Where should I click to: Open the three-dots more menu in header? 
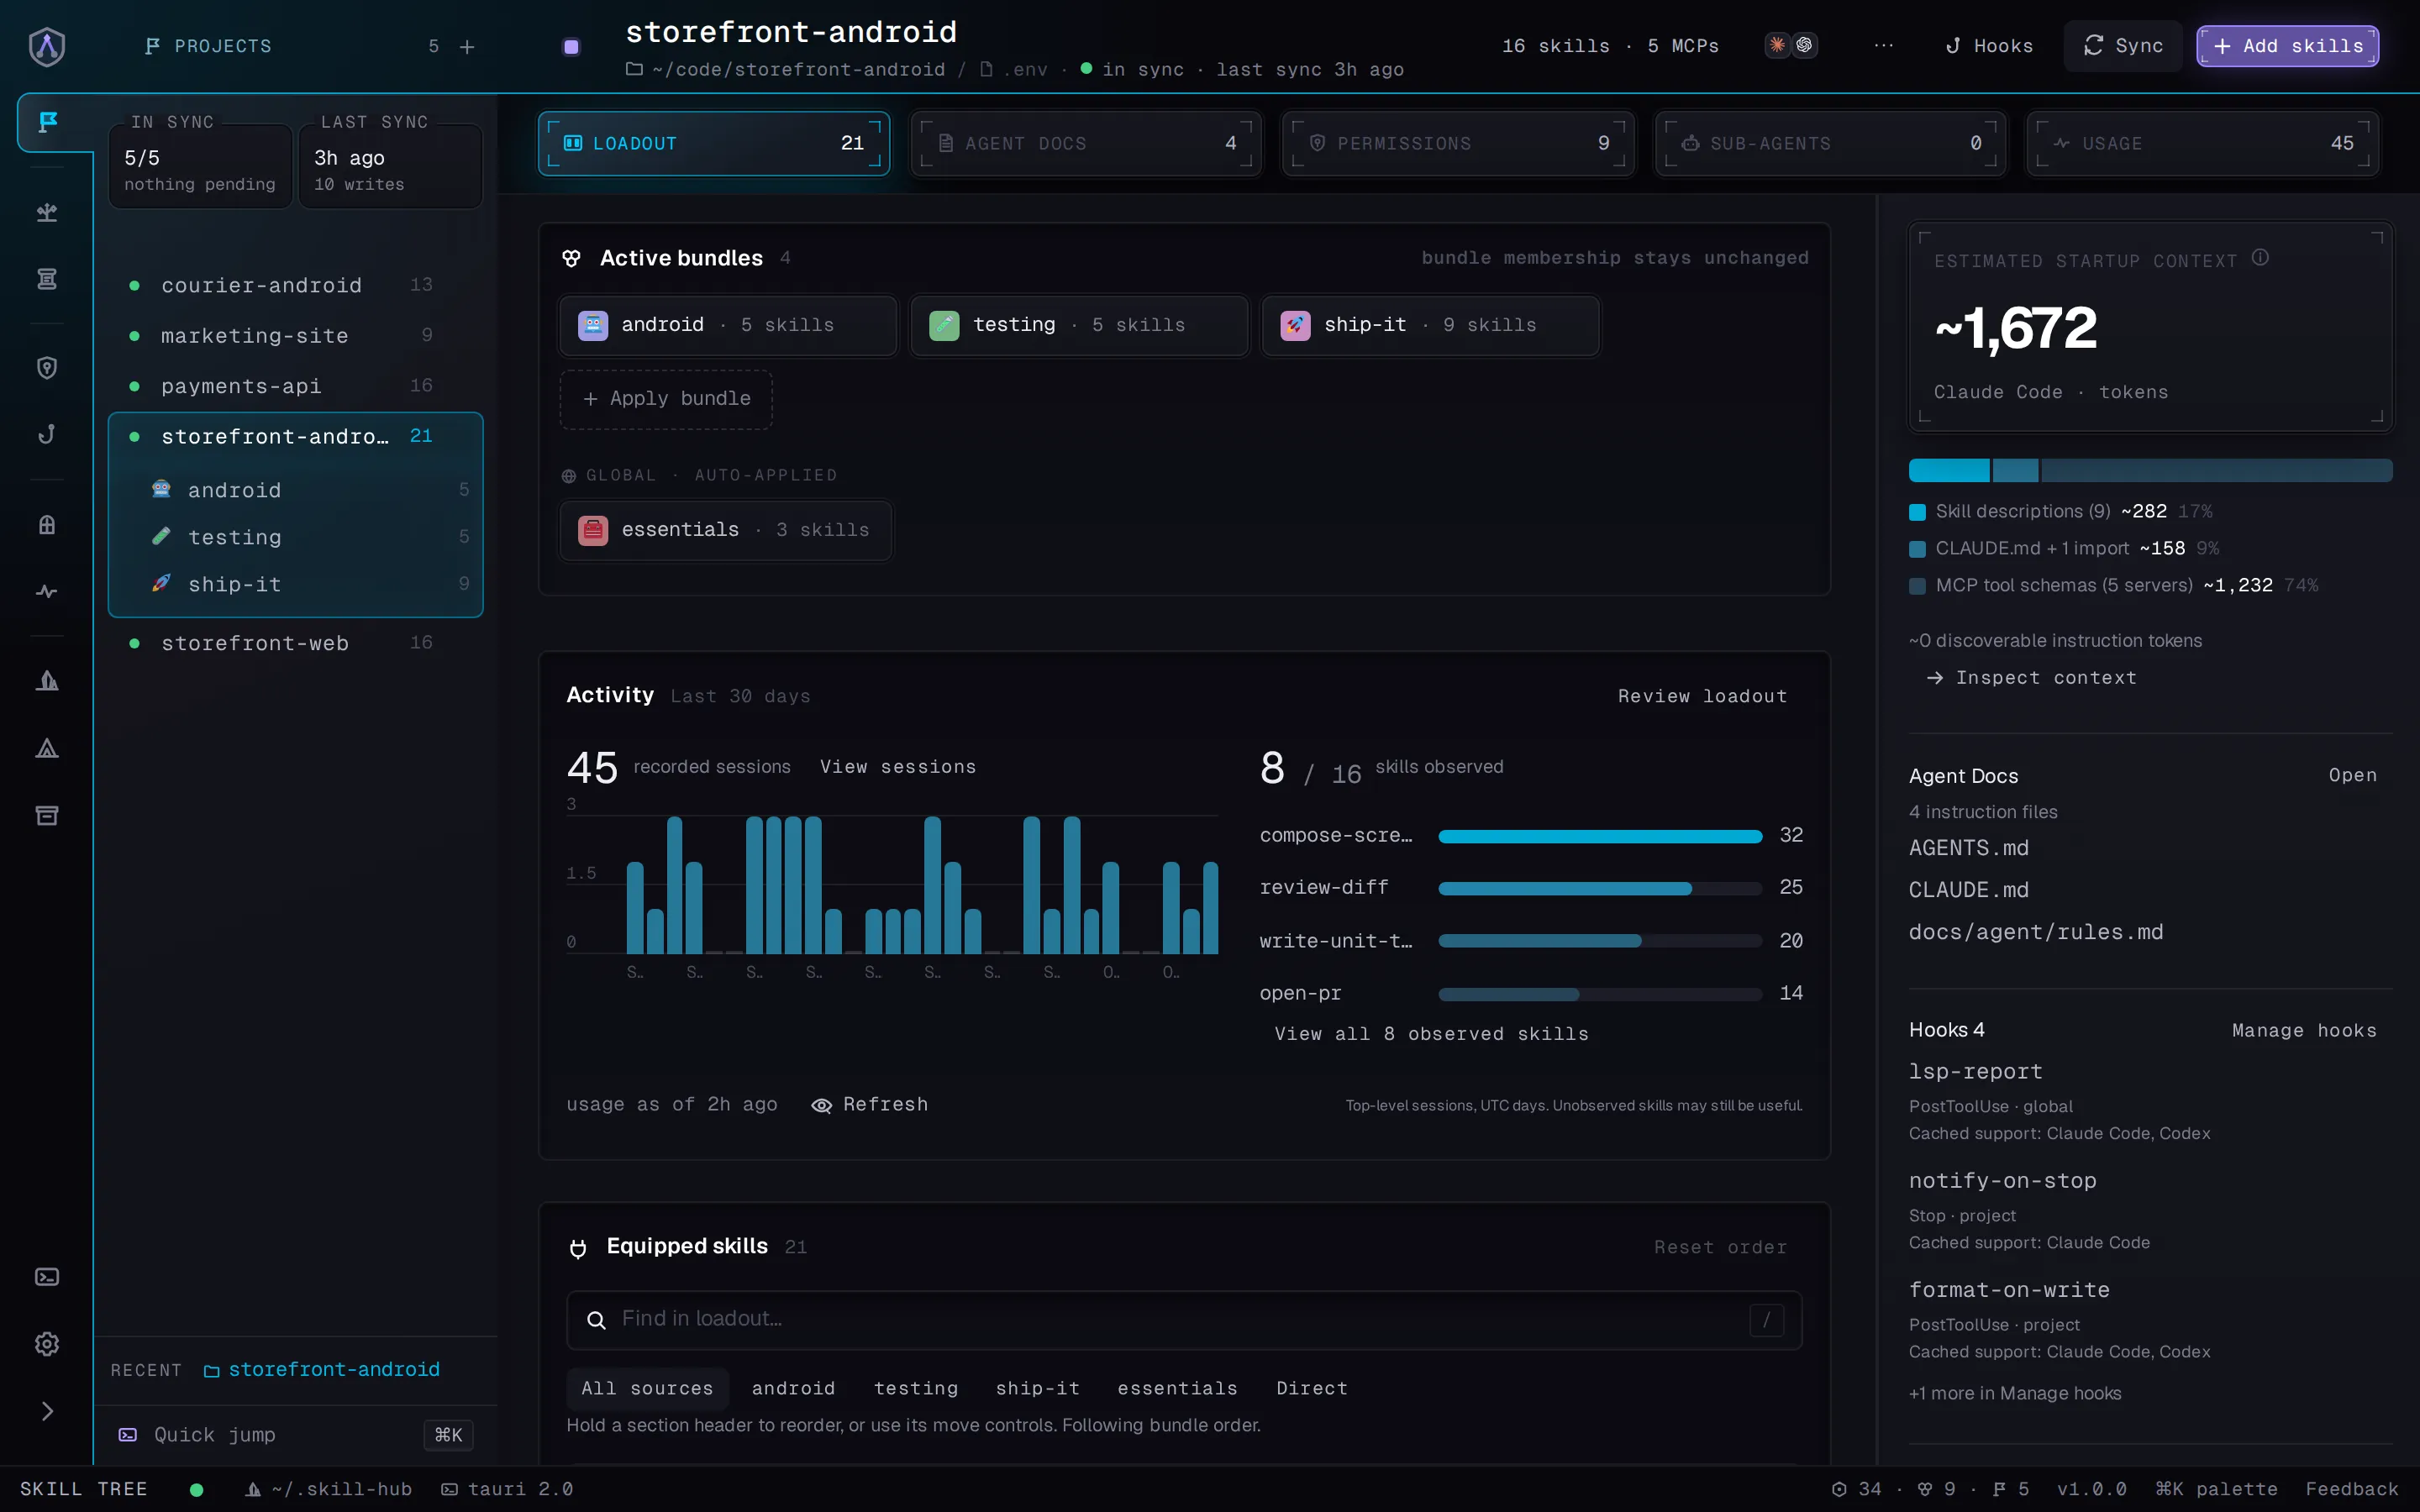click(x=1884, y=46)
